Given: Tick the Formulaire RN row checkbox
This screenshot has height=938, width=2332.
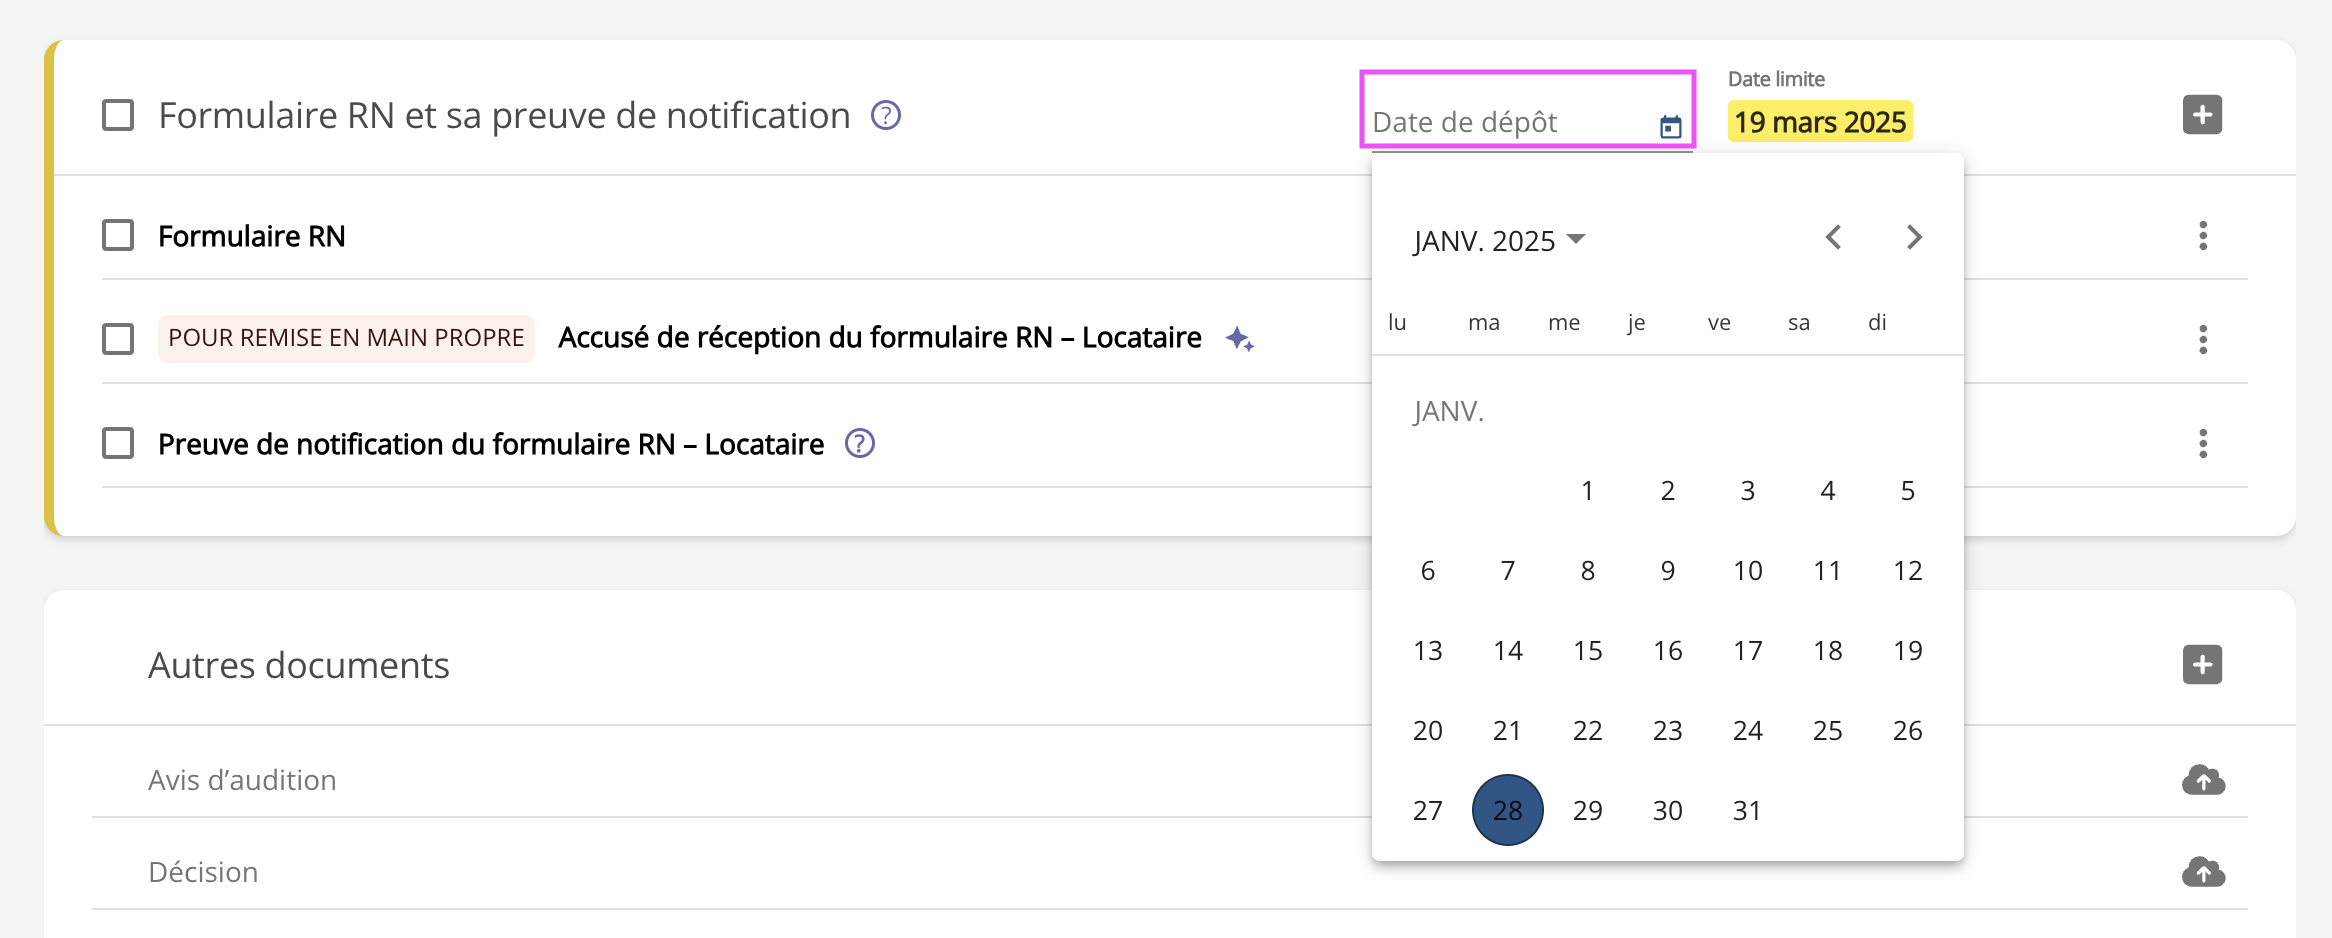Looking at the screenshot, I should (118, 236).
